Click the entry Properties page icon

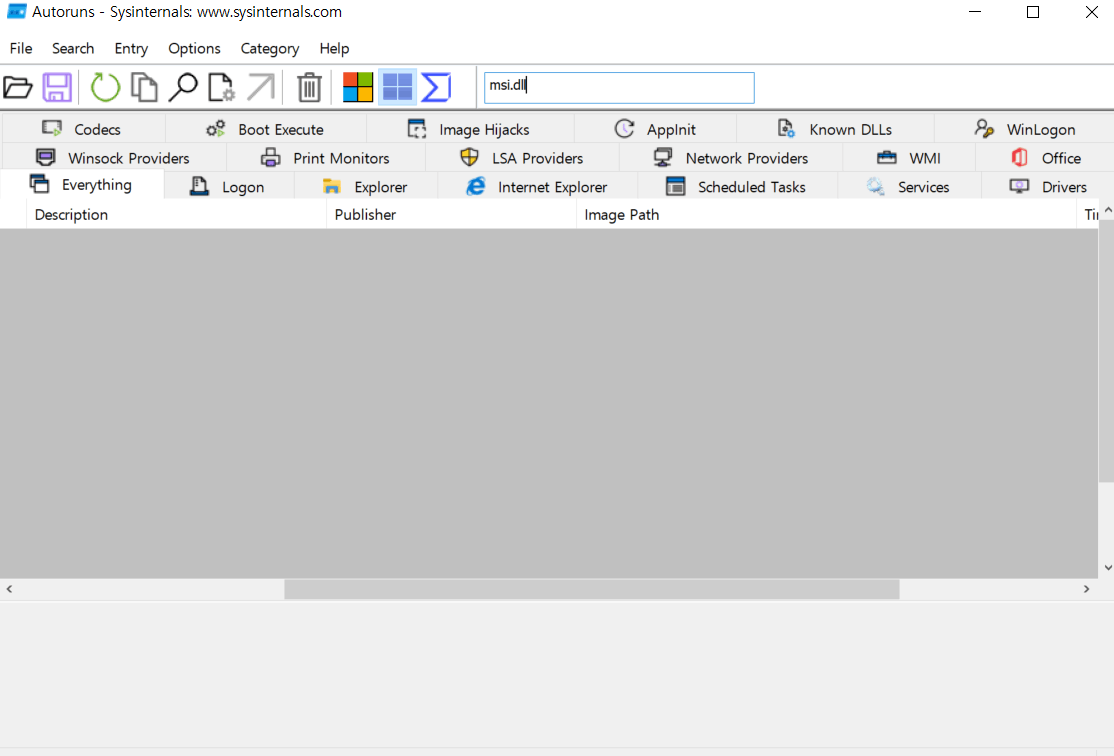coord(222,87)
